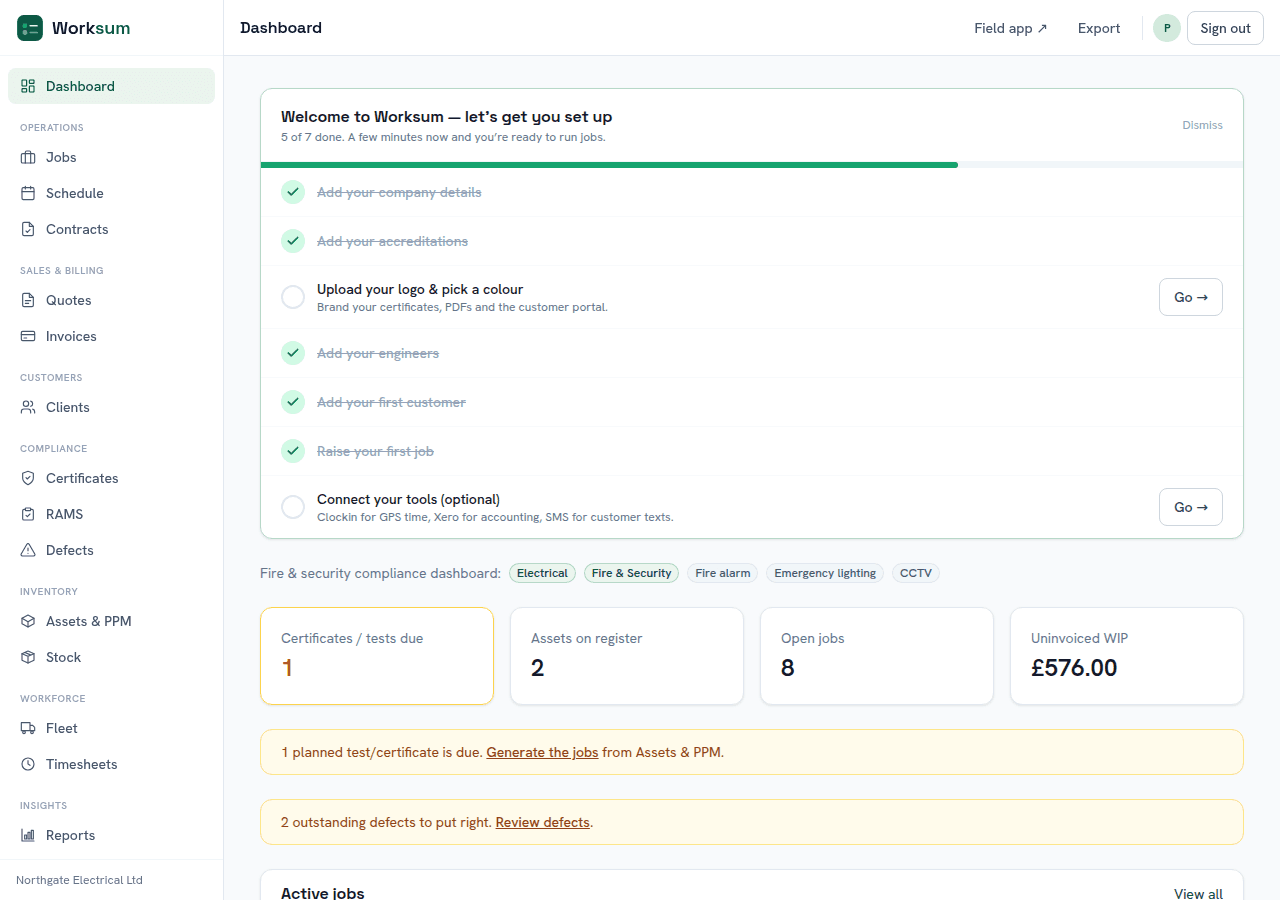Open the Jobs menu item
Viewport: 1280px width, 900px height.
[x=111, y=157]
